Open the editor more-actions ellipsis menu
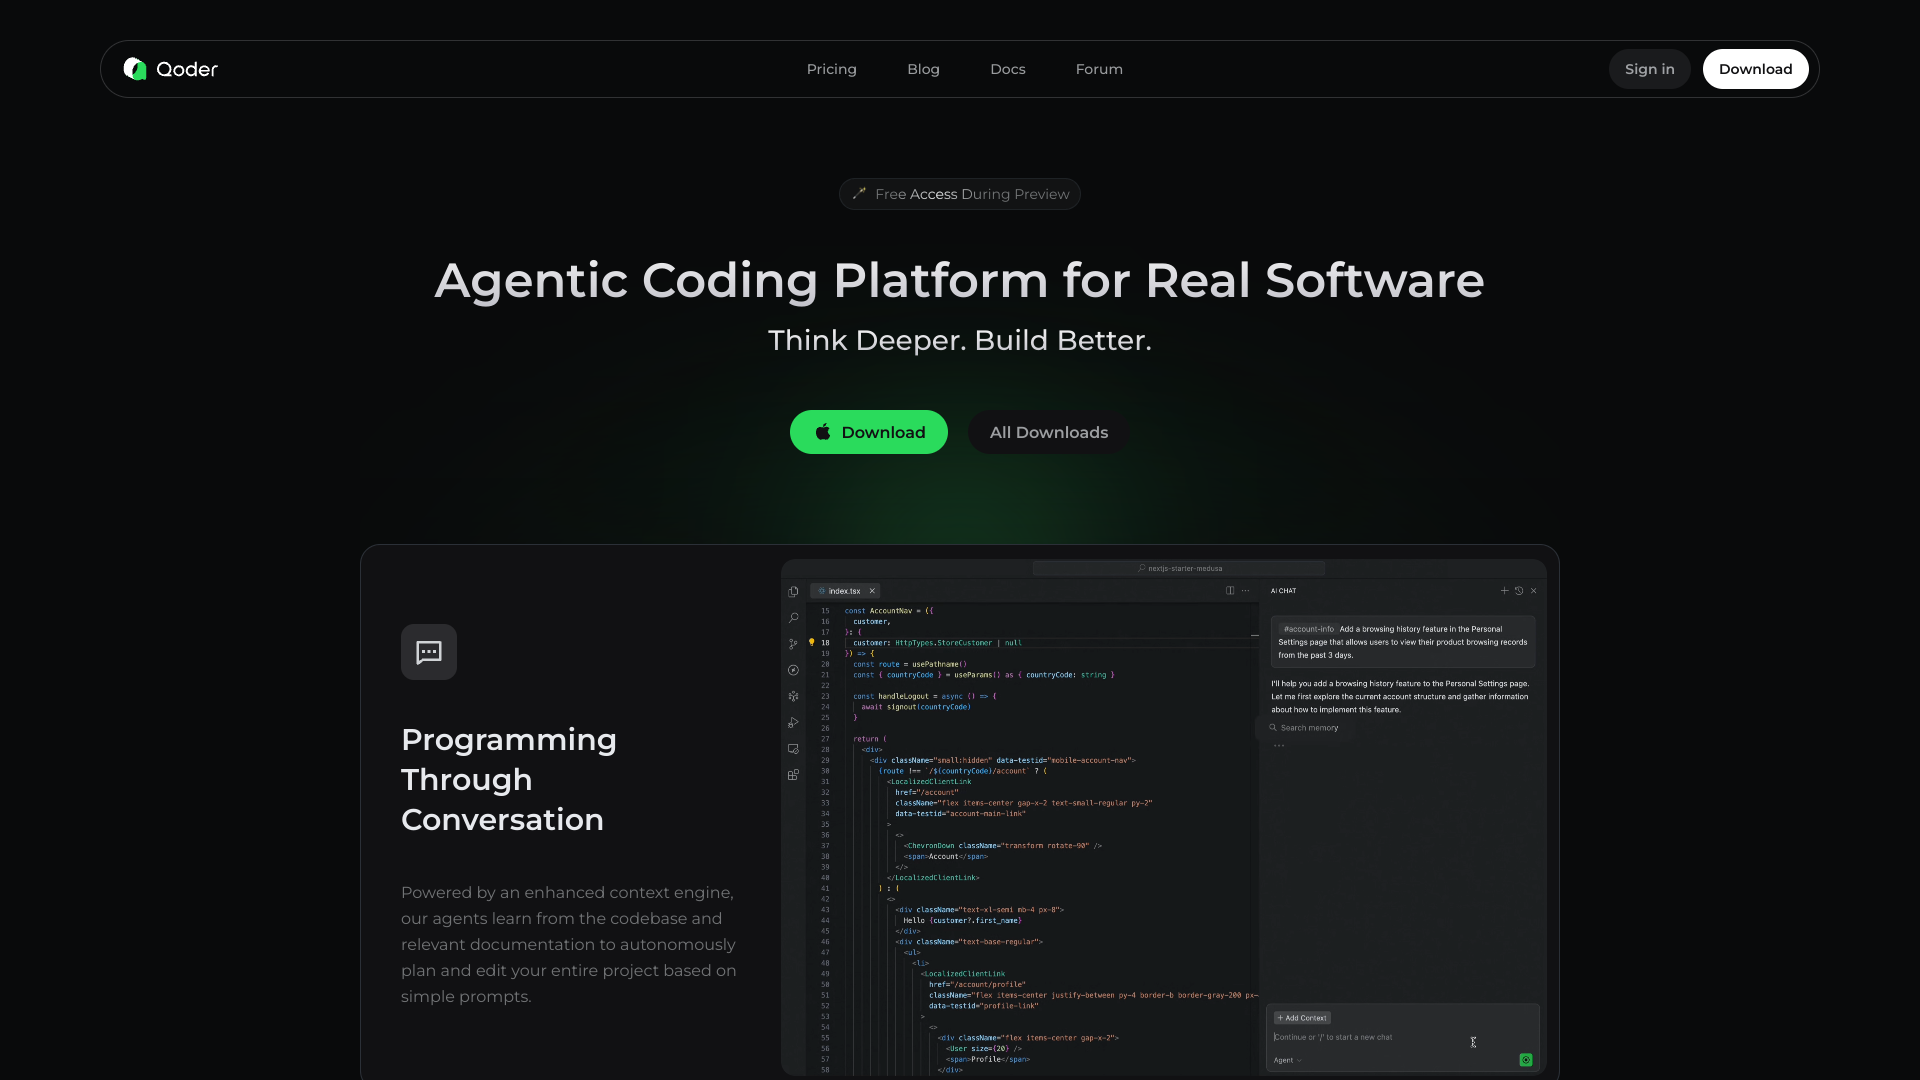This screenshot has width=1920, height=1080. [x=1246, y=591]
